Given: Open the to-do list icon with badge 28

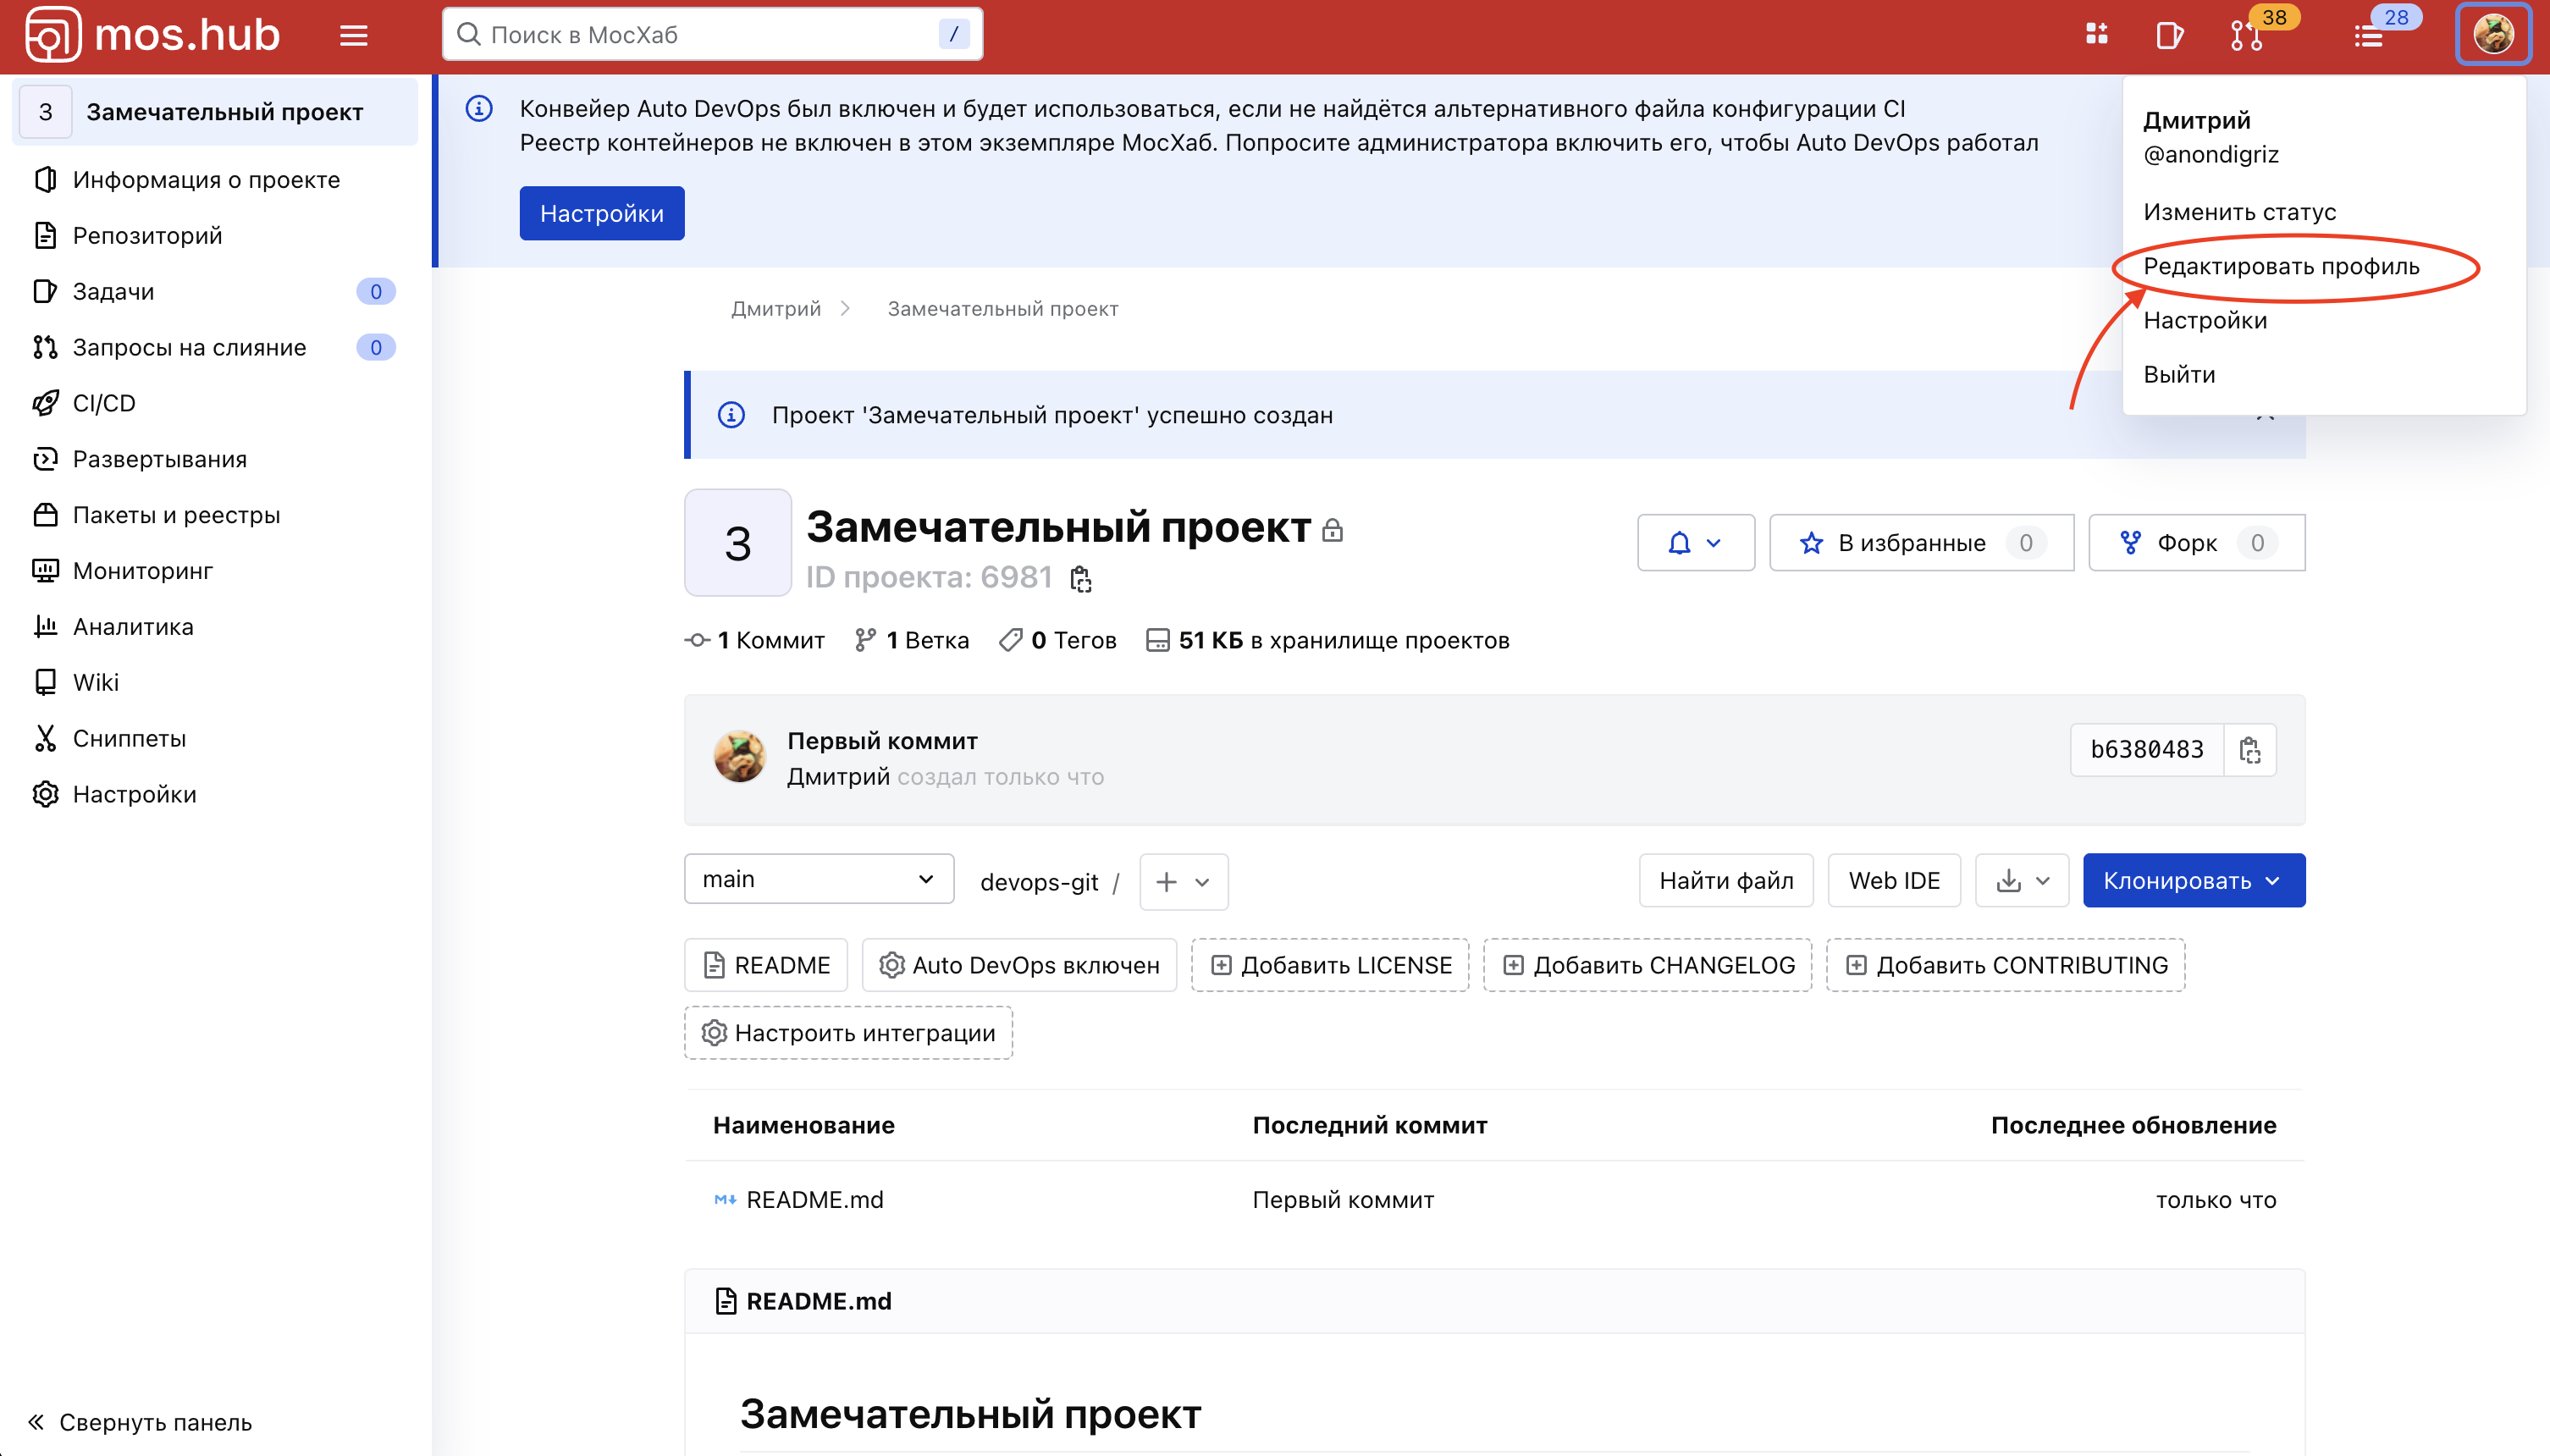Looking at the screenshot, I should point(2368,38).
